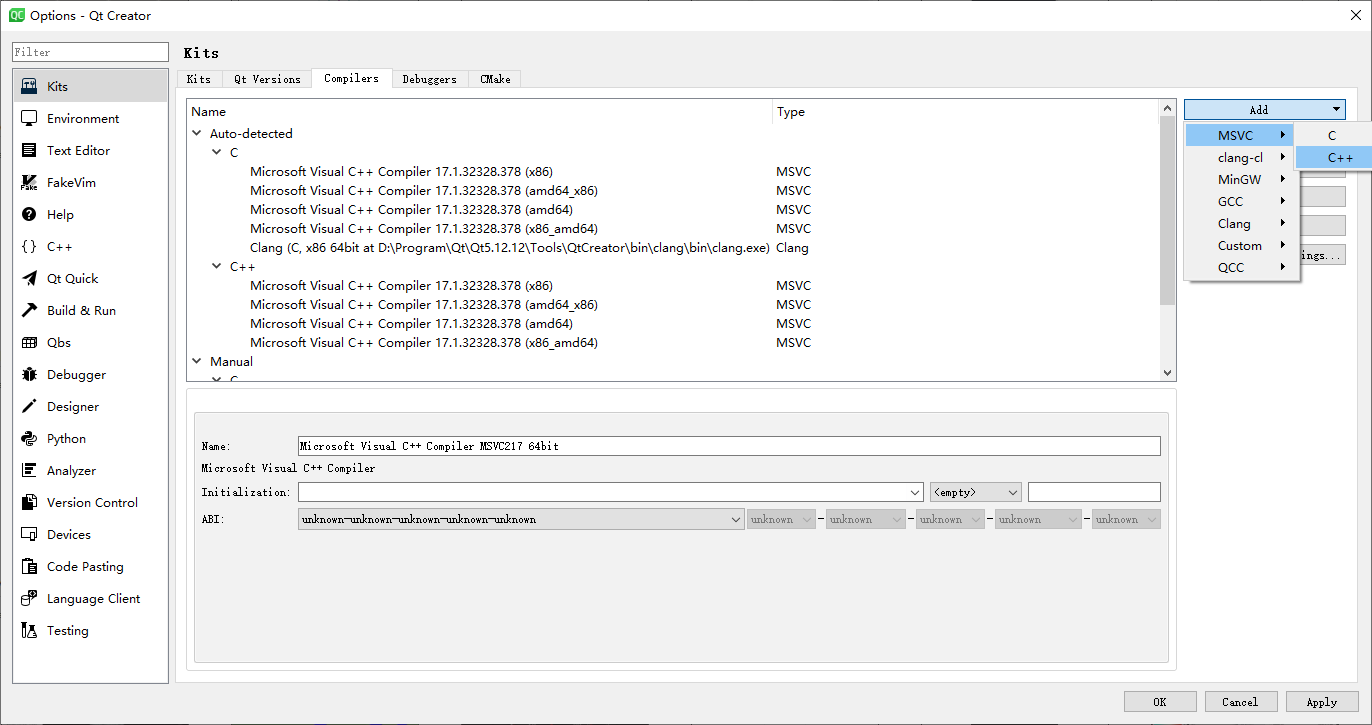The image size is (1372, 725).
Task: Collapse the Auto-detected tree group
Action: coord(197,133)
